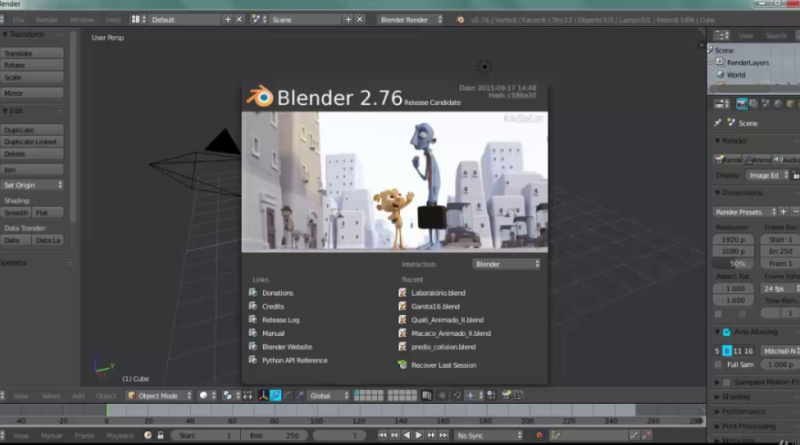Click the outliner editor type icon
The height and width of the screenshot is (445, 800).
pos(721,35)
